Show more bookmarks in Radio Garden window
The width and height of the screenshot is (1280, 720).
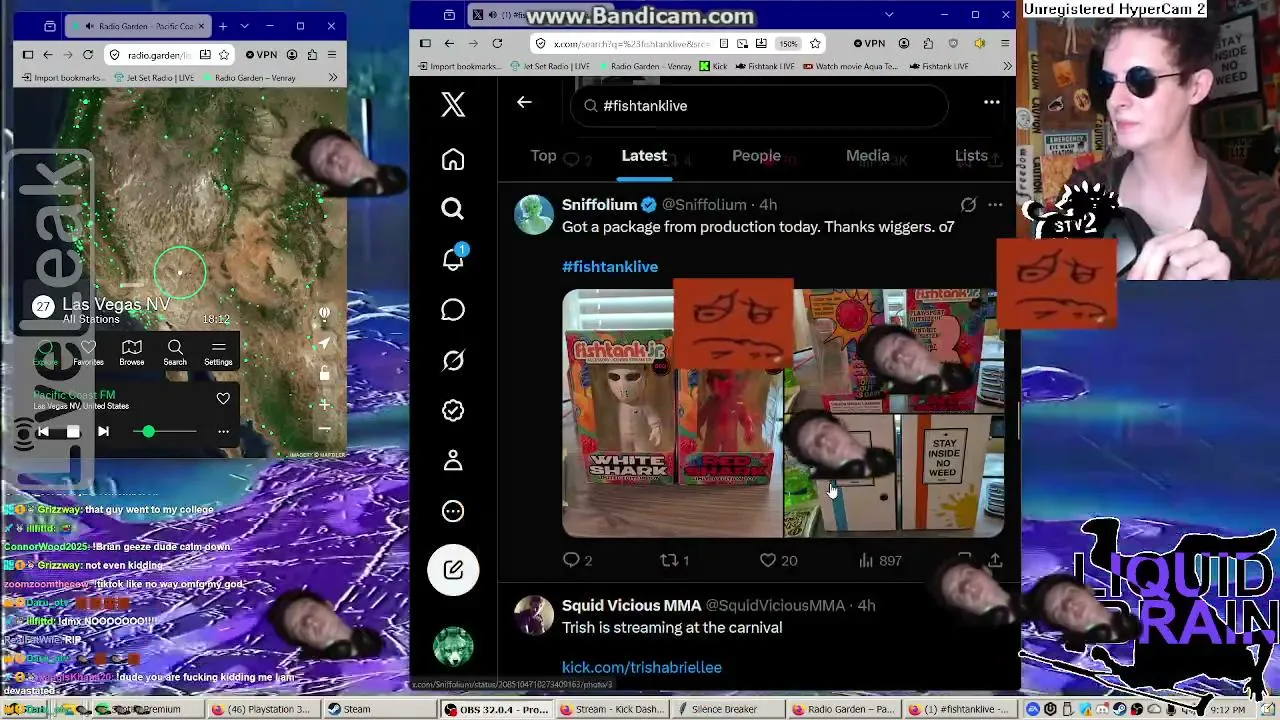[333, 77]
